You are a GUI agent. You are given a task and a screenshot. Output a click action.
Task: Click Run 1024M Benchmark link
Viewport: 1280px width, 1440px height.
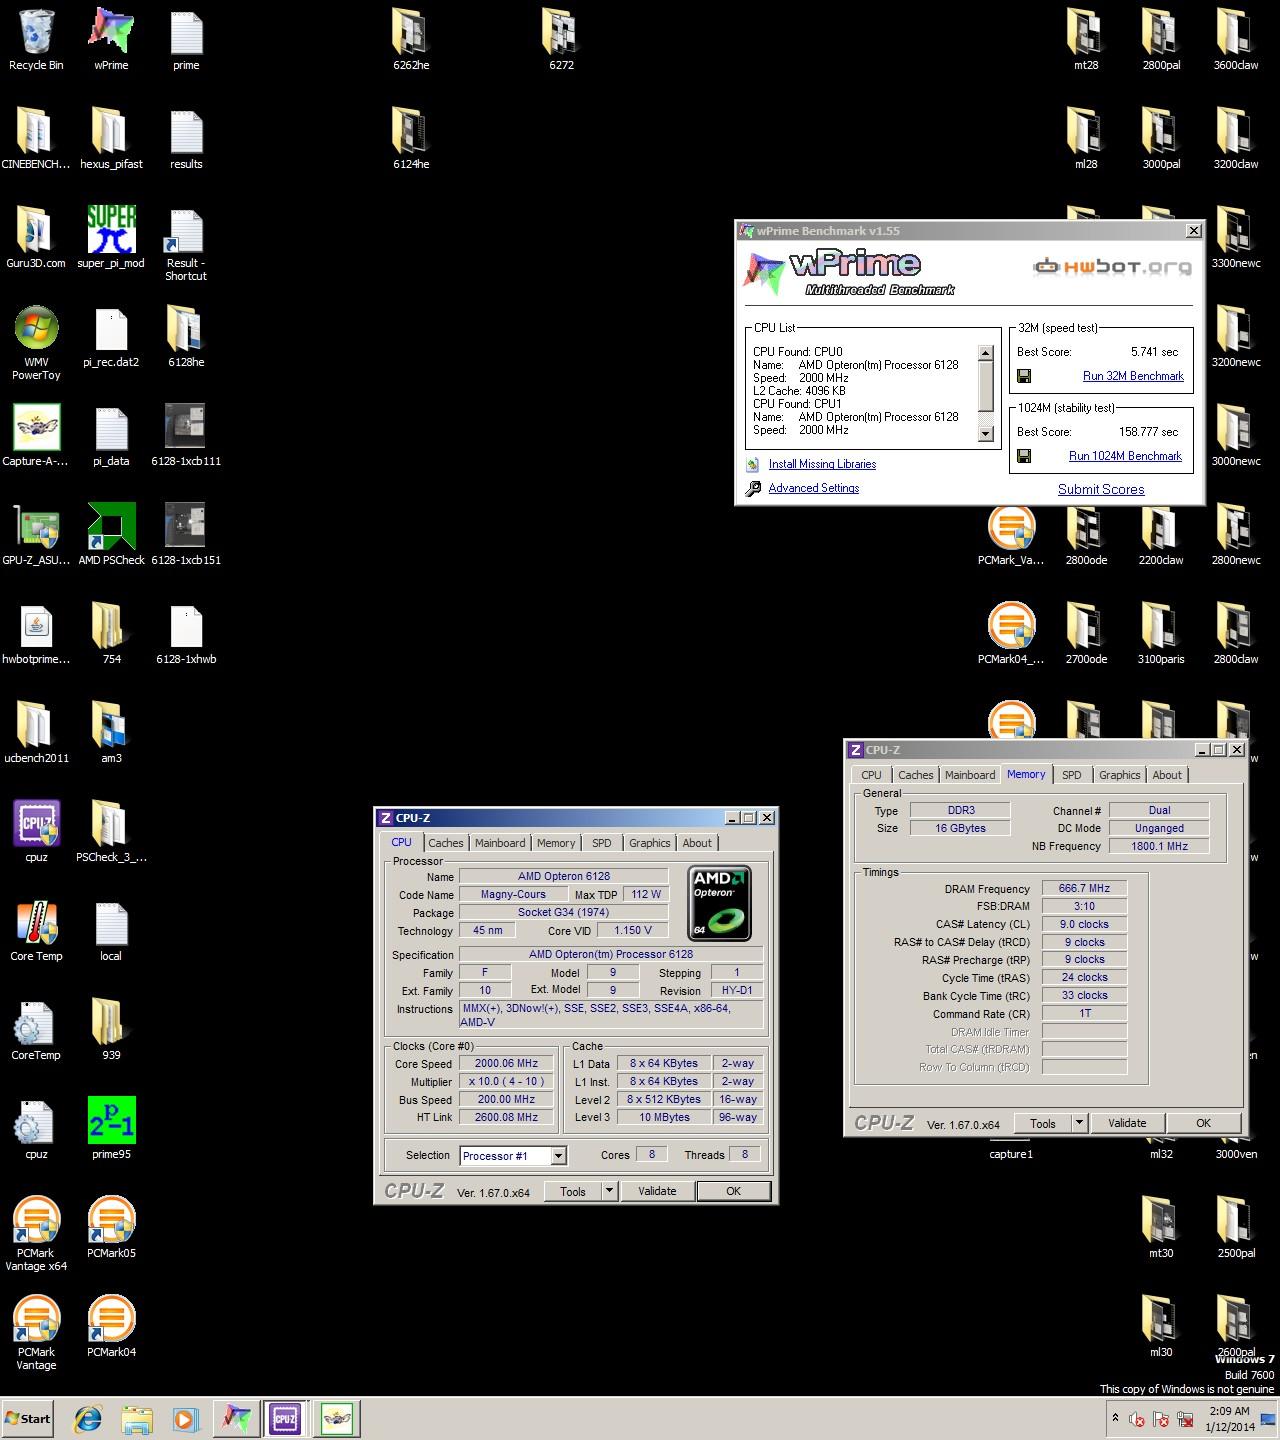click(1125, 456)
